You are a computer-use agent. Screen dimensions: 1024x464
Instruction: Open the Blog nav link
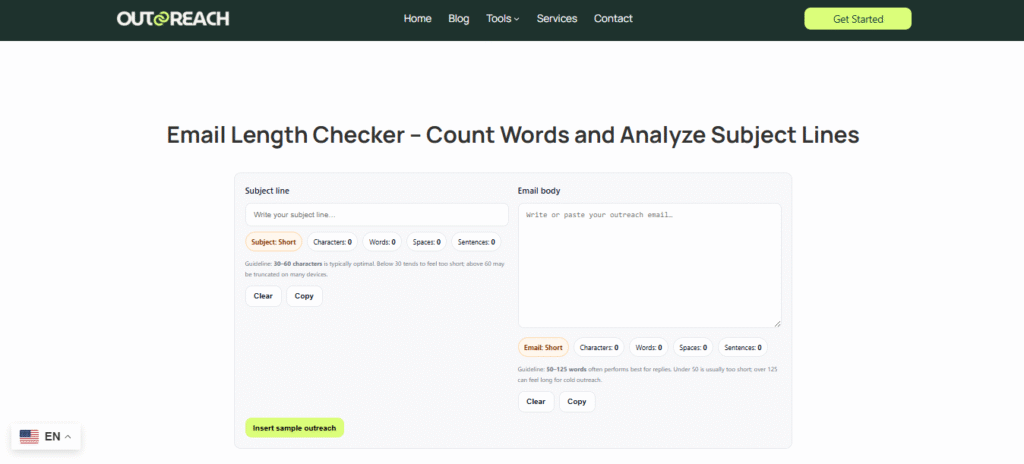point(459,19)
